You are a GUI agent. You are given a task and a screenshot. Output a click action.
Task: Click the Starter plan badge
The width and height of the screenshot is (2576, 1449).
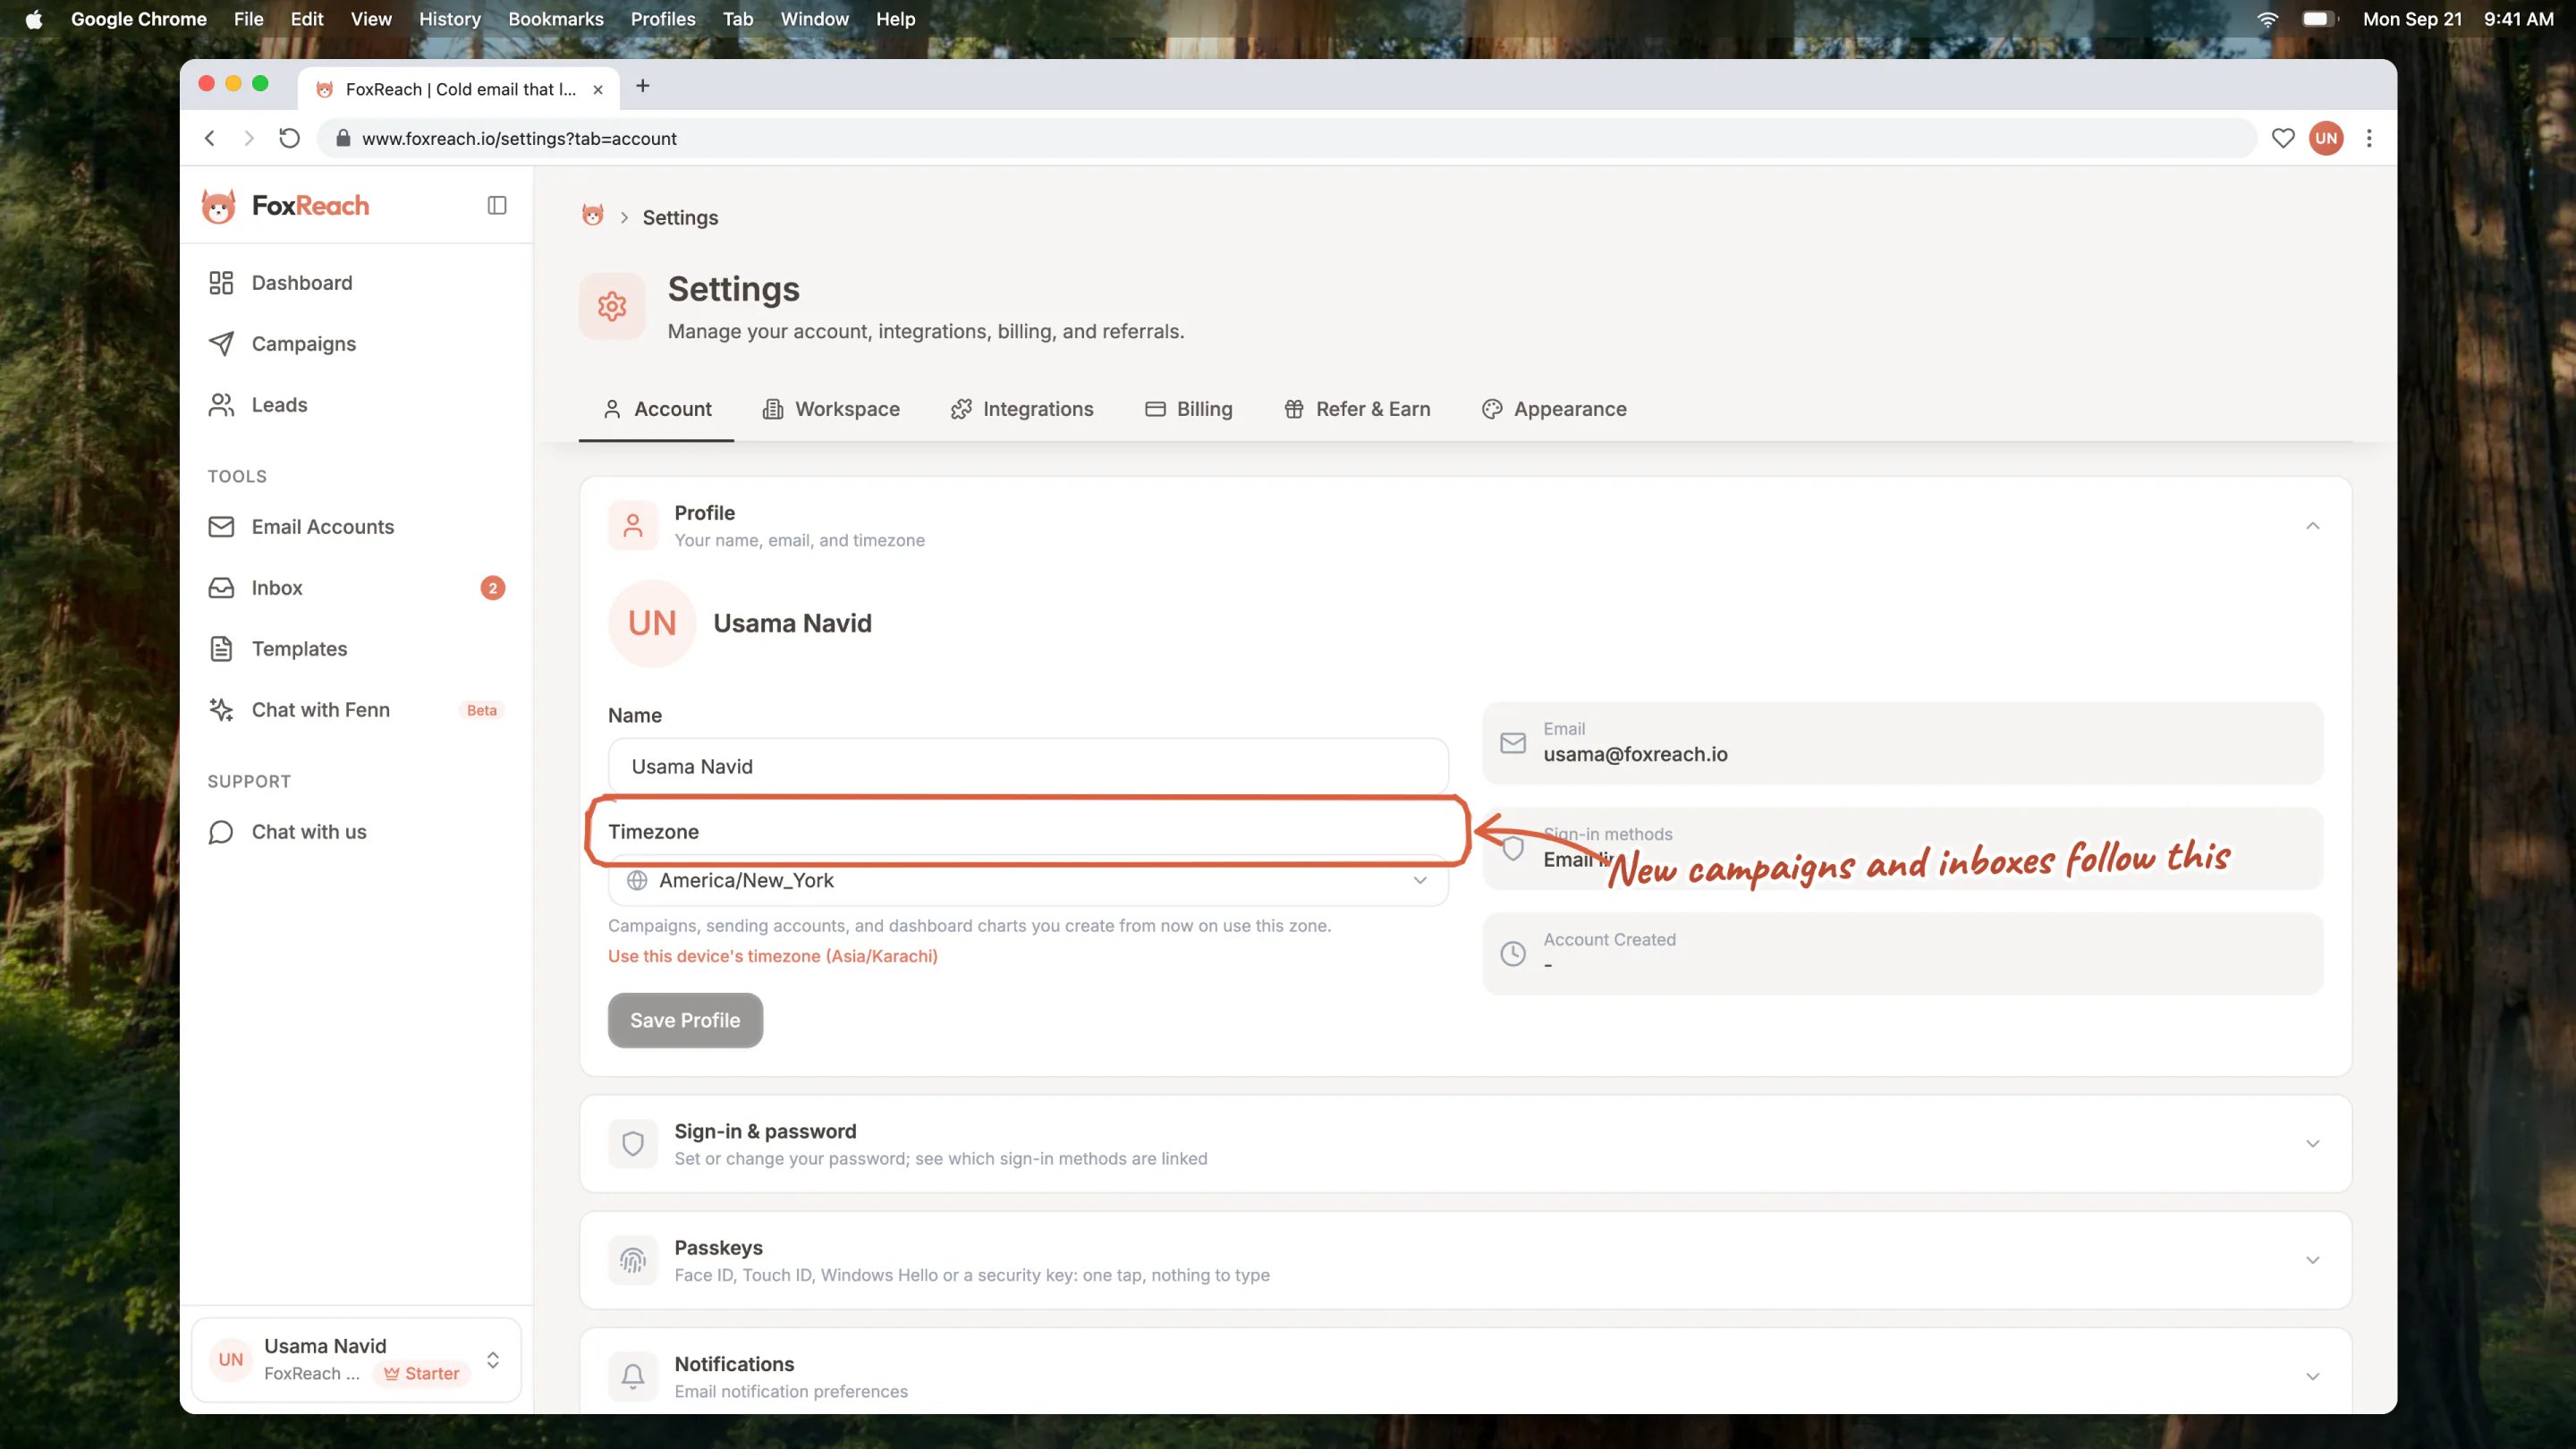(x=421, y=1373)
